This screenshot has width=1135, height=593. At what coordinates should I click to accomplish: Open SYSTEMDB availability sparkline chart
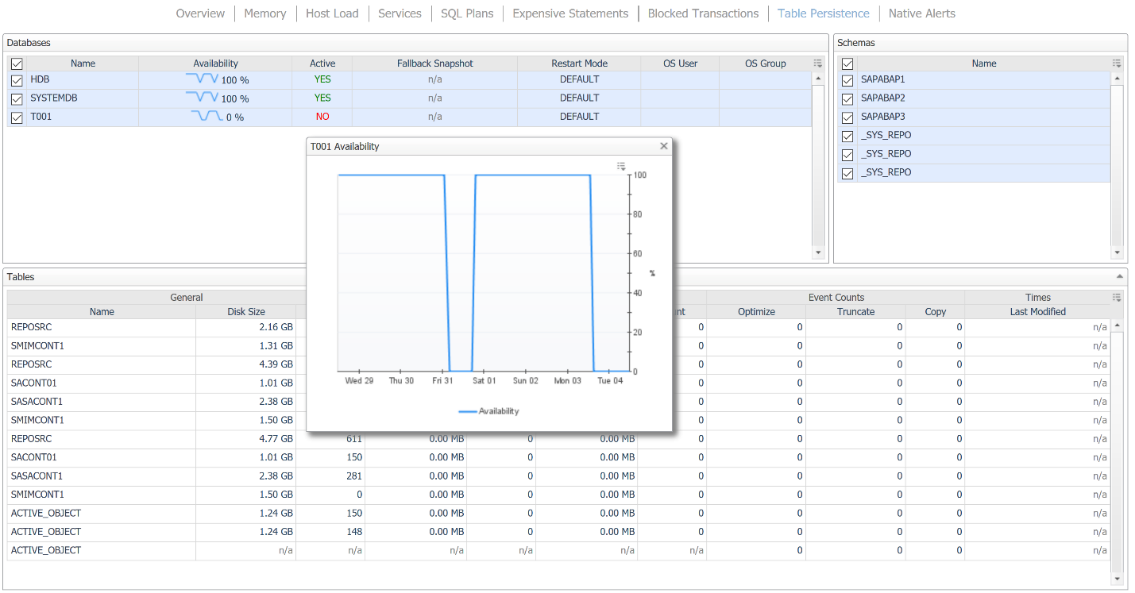[x=202, y=97]
